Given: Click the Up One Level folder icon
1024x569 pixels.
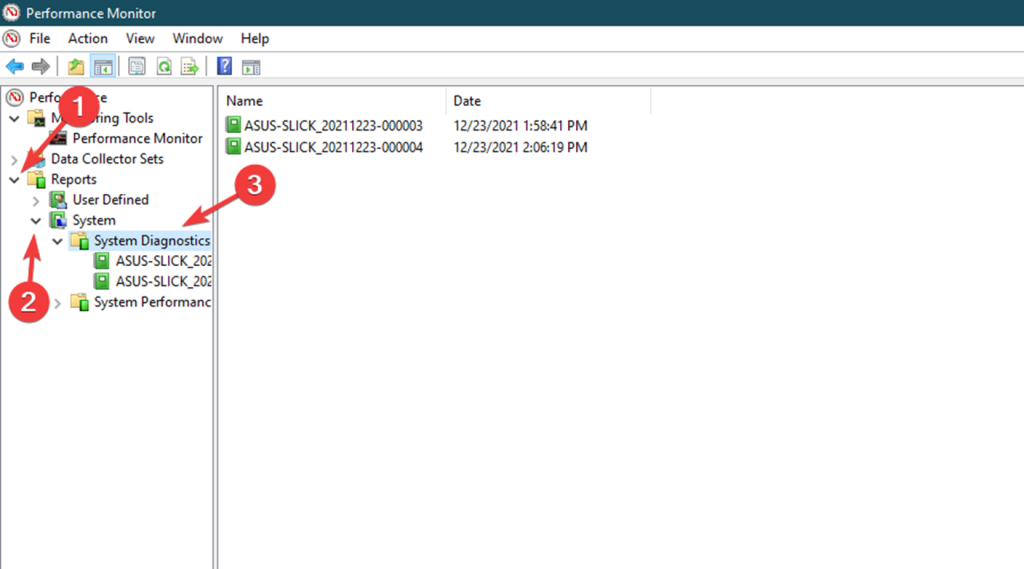Looking at the screenshot, I should [x=76, y=67].
